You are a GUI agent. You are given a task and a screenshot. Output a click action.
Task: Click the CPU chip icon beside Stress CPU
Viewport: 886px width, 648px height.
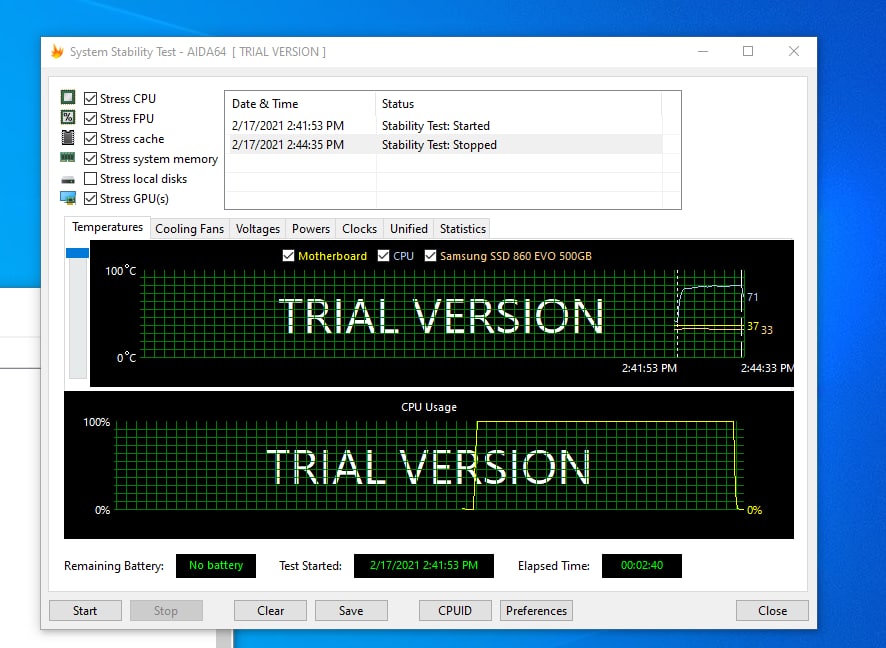tap(68, 97)
